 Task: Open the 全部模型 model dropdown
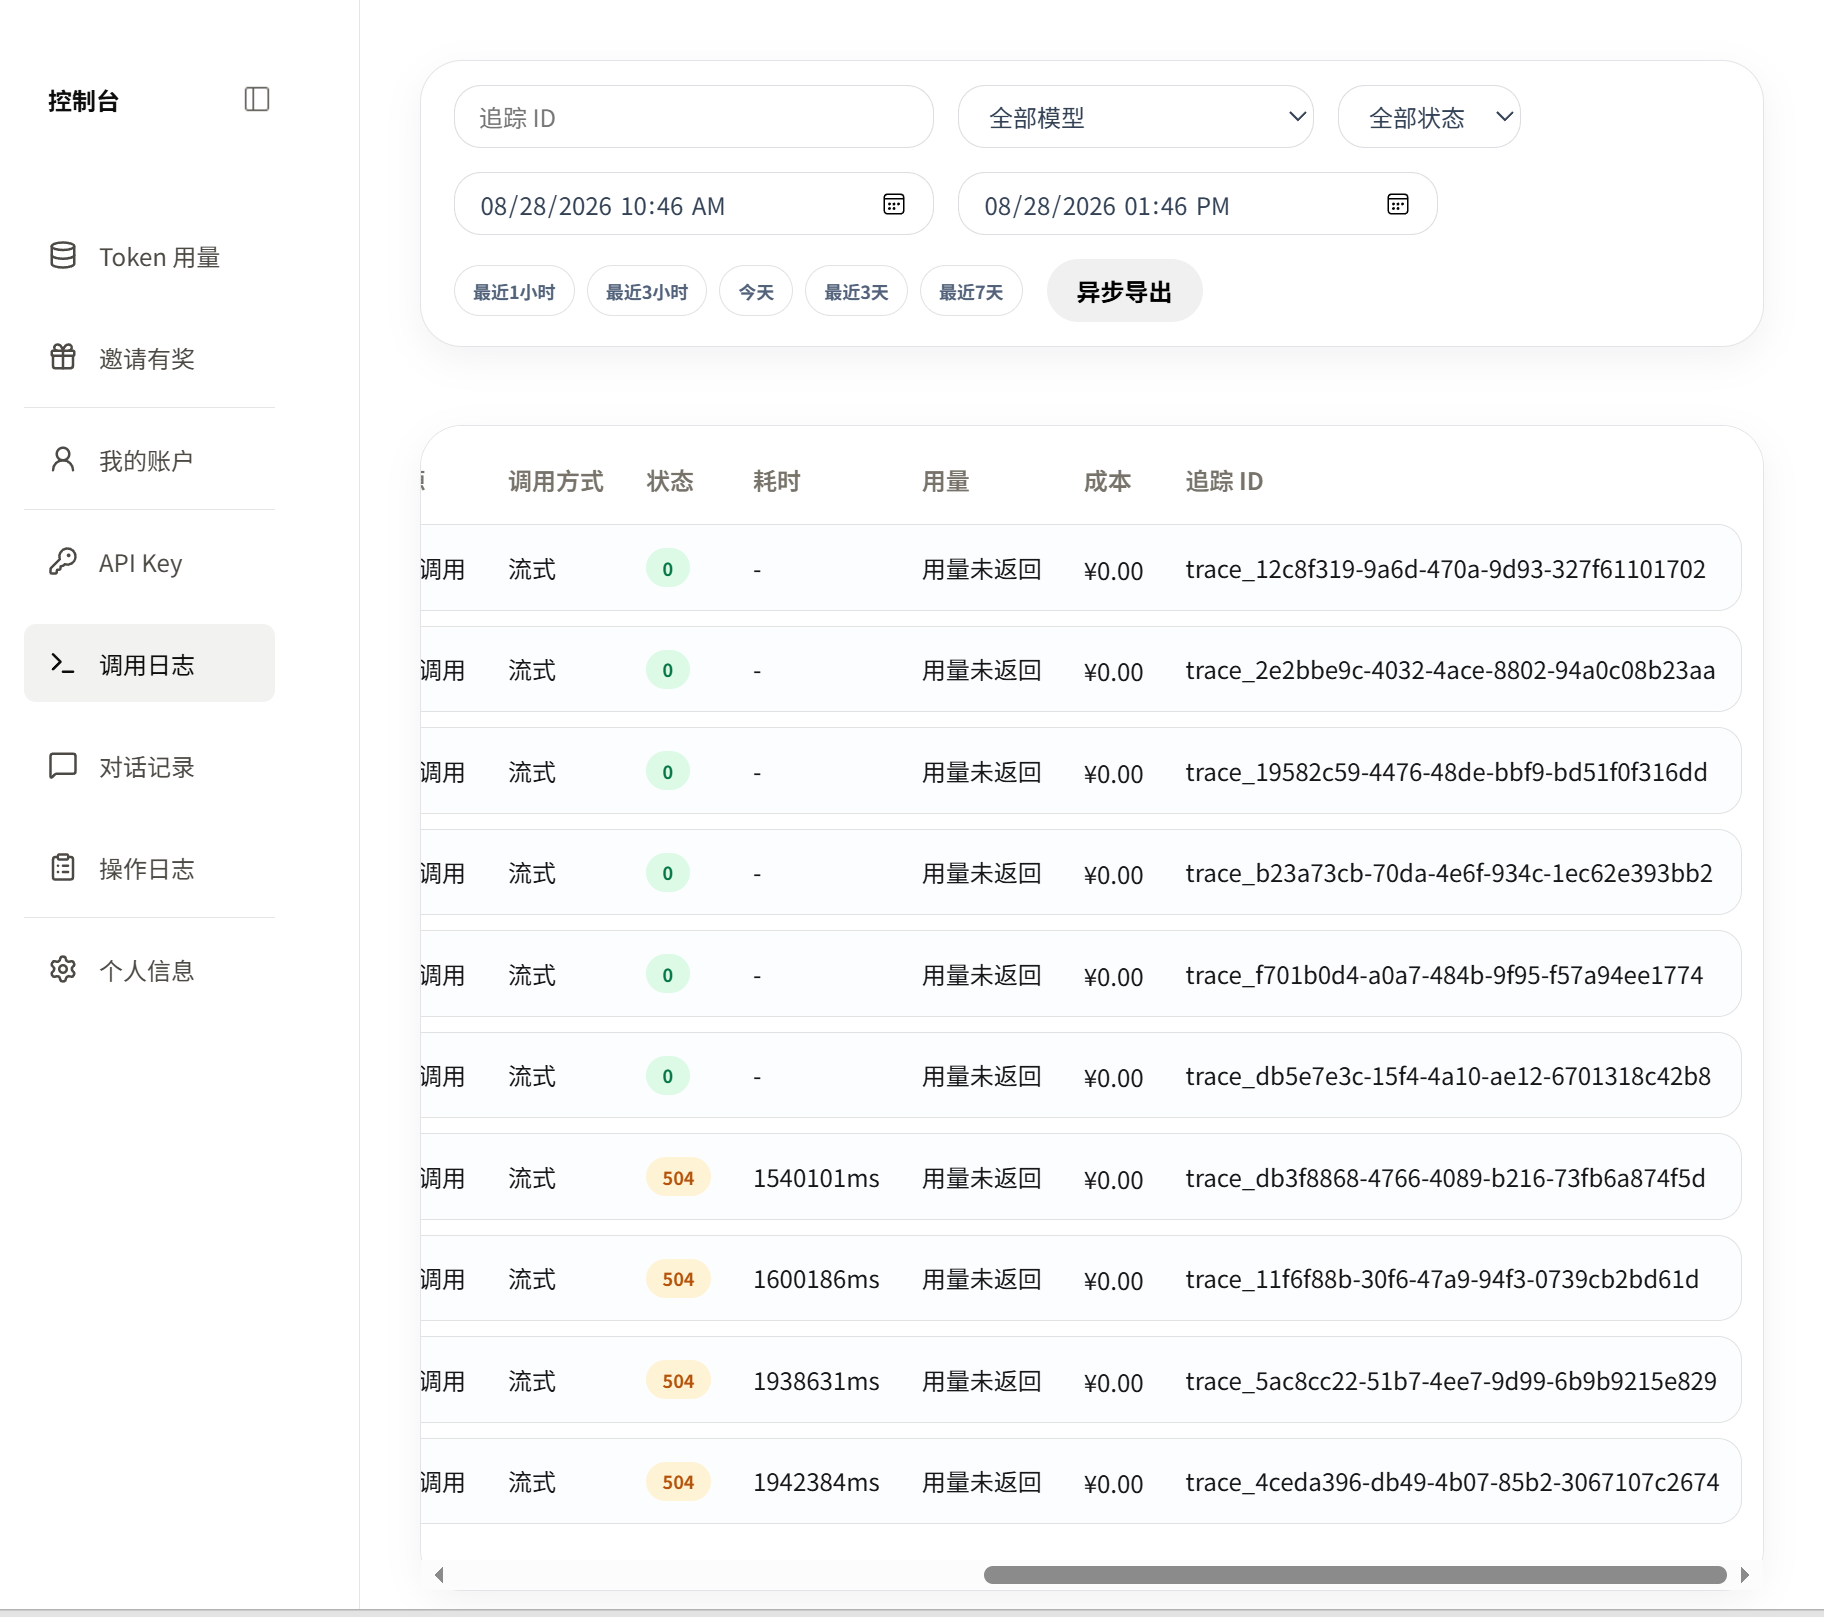(x=1136, y=117)
